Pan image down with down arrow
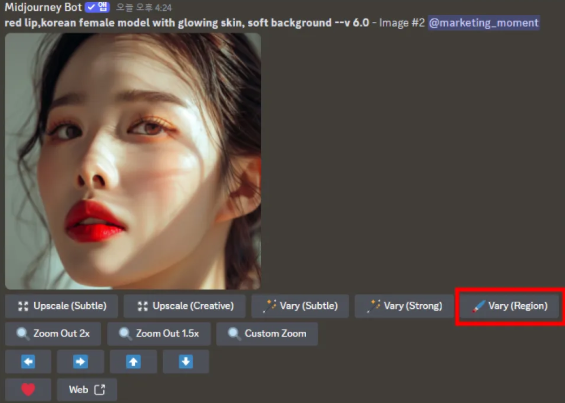Image resolution: width=565 pixels, height=403 pixels. (x=186, y=362)
